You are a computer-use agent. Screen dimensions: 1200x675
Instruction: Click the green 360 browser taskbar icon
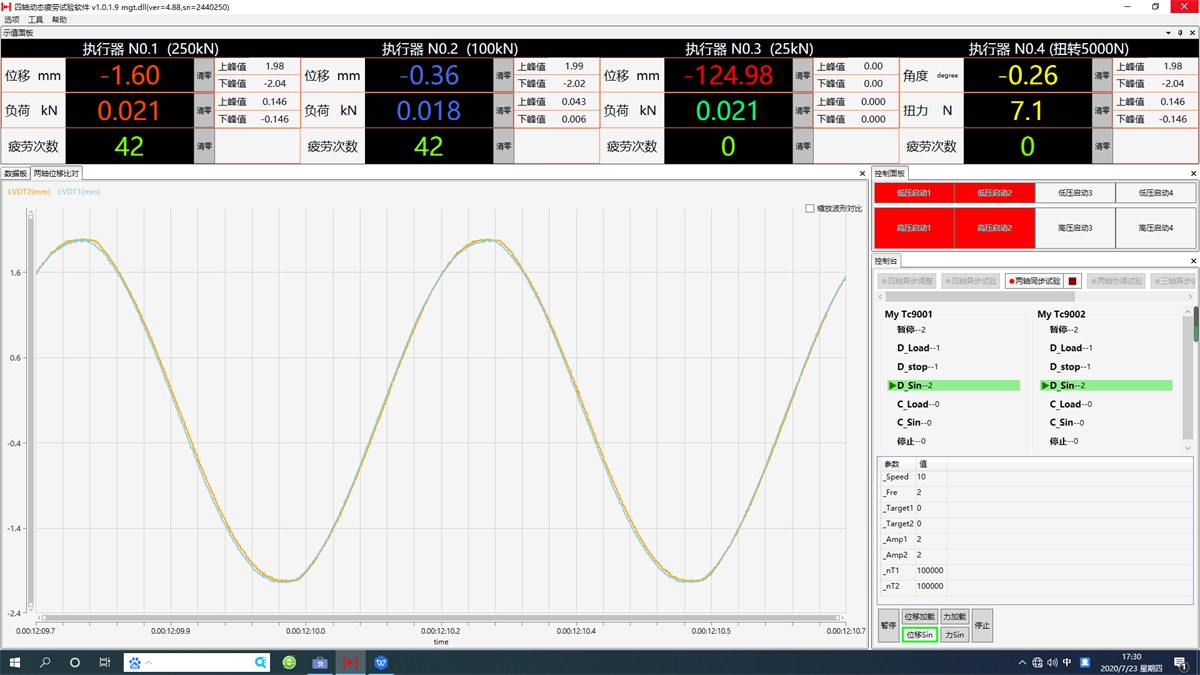pos(289,662)
